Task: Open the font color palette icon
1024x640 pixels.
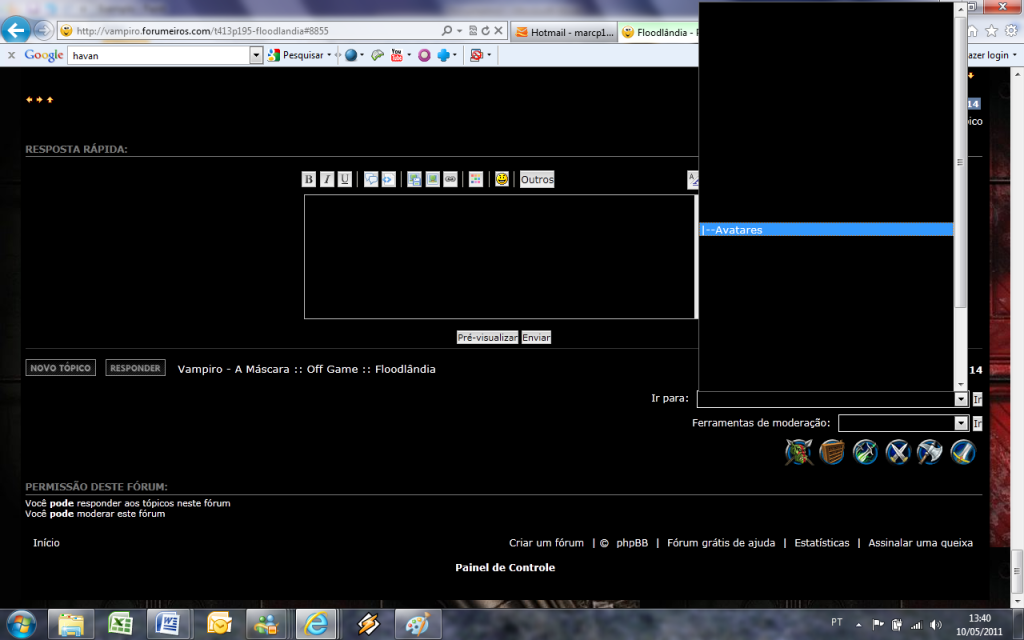Action: click(x=475, y=179)
